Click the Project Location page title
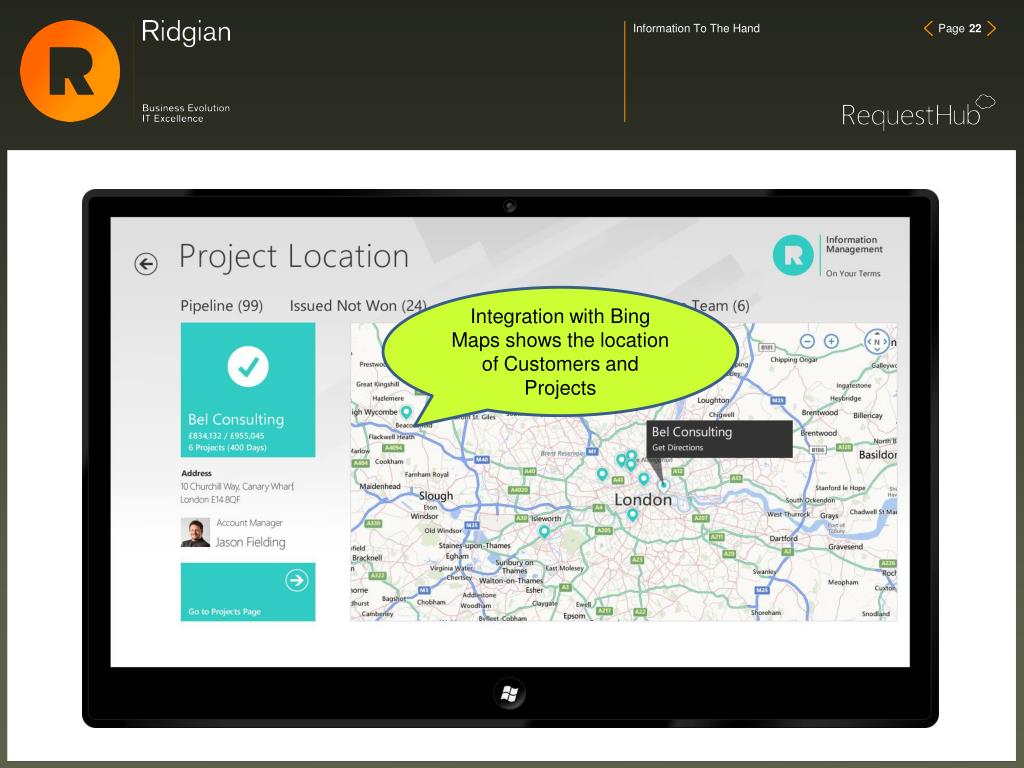 pyautogui.click(x=294, y=256)
